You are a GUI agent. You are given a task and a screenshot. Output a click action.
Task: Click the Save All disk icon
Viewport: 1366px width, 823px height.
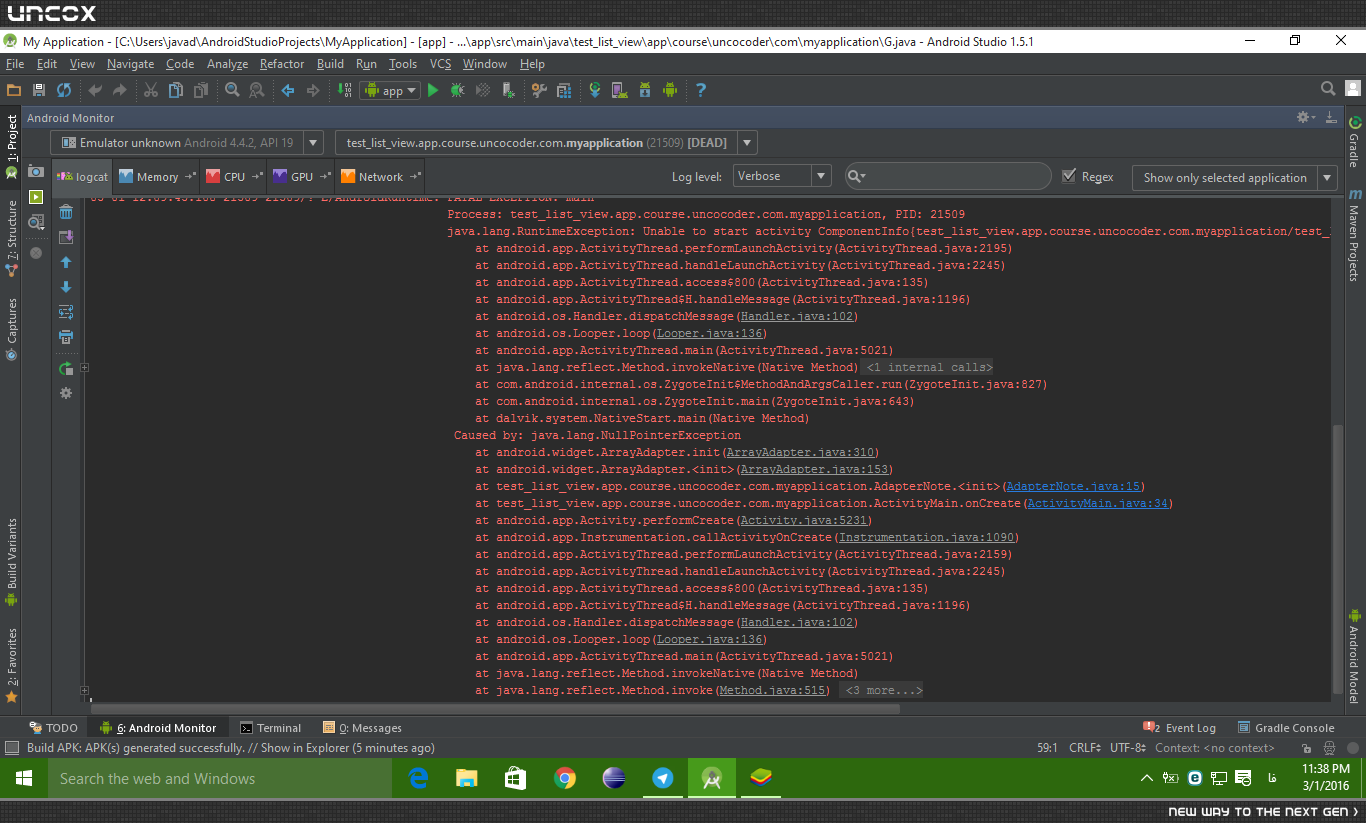[x=39, y=90]
